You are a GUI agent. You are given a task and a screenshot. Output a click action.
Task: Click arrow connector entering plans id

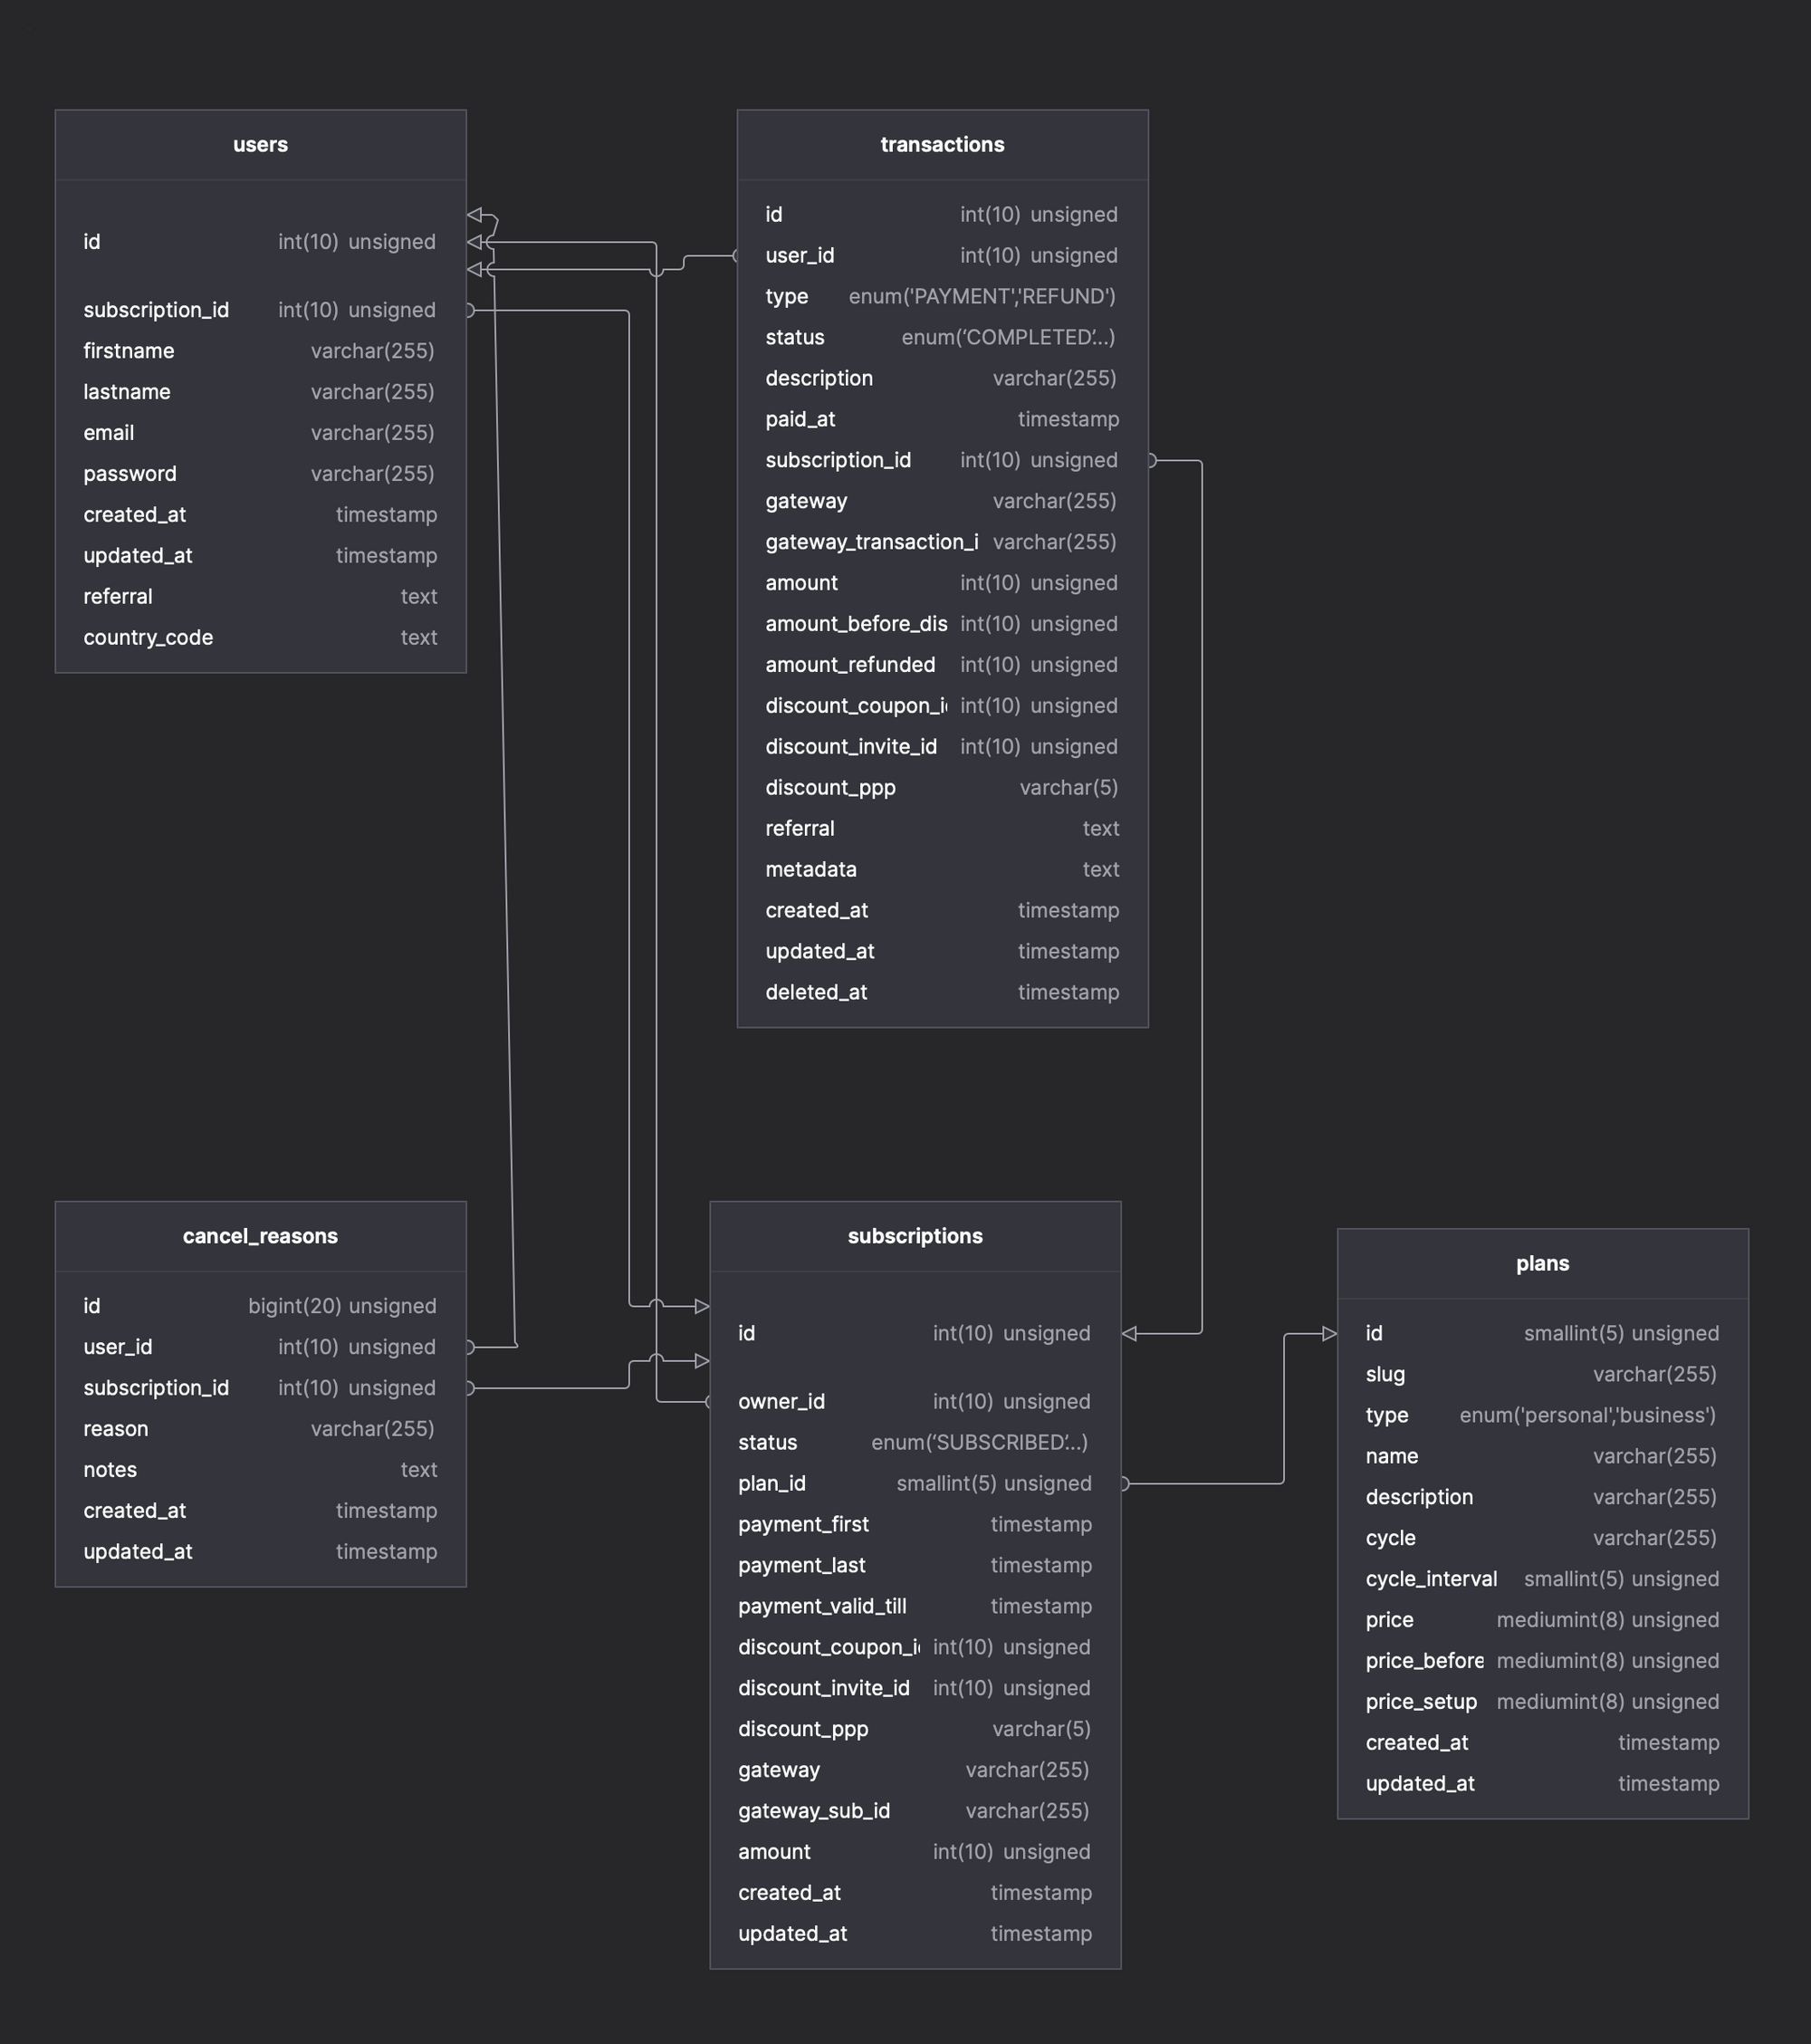1329,1334
